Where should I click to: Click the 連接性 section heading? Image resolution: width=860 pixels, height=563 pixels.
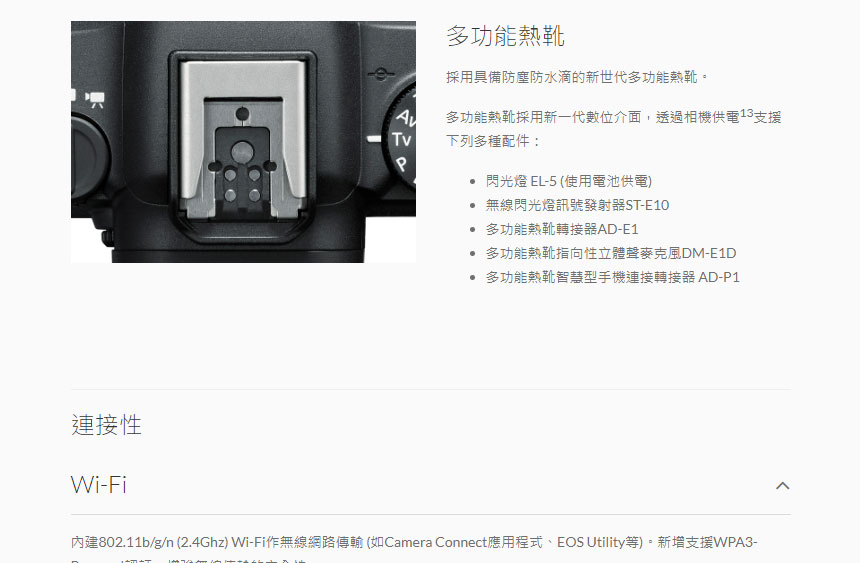pyautogui.click(x=106, y=425)
